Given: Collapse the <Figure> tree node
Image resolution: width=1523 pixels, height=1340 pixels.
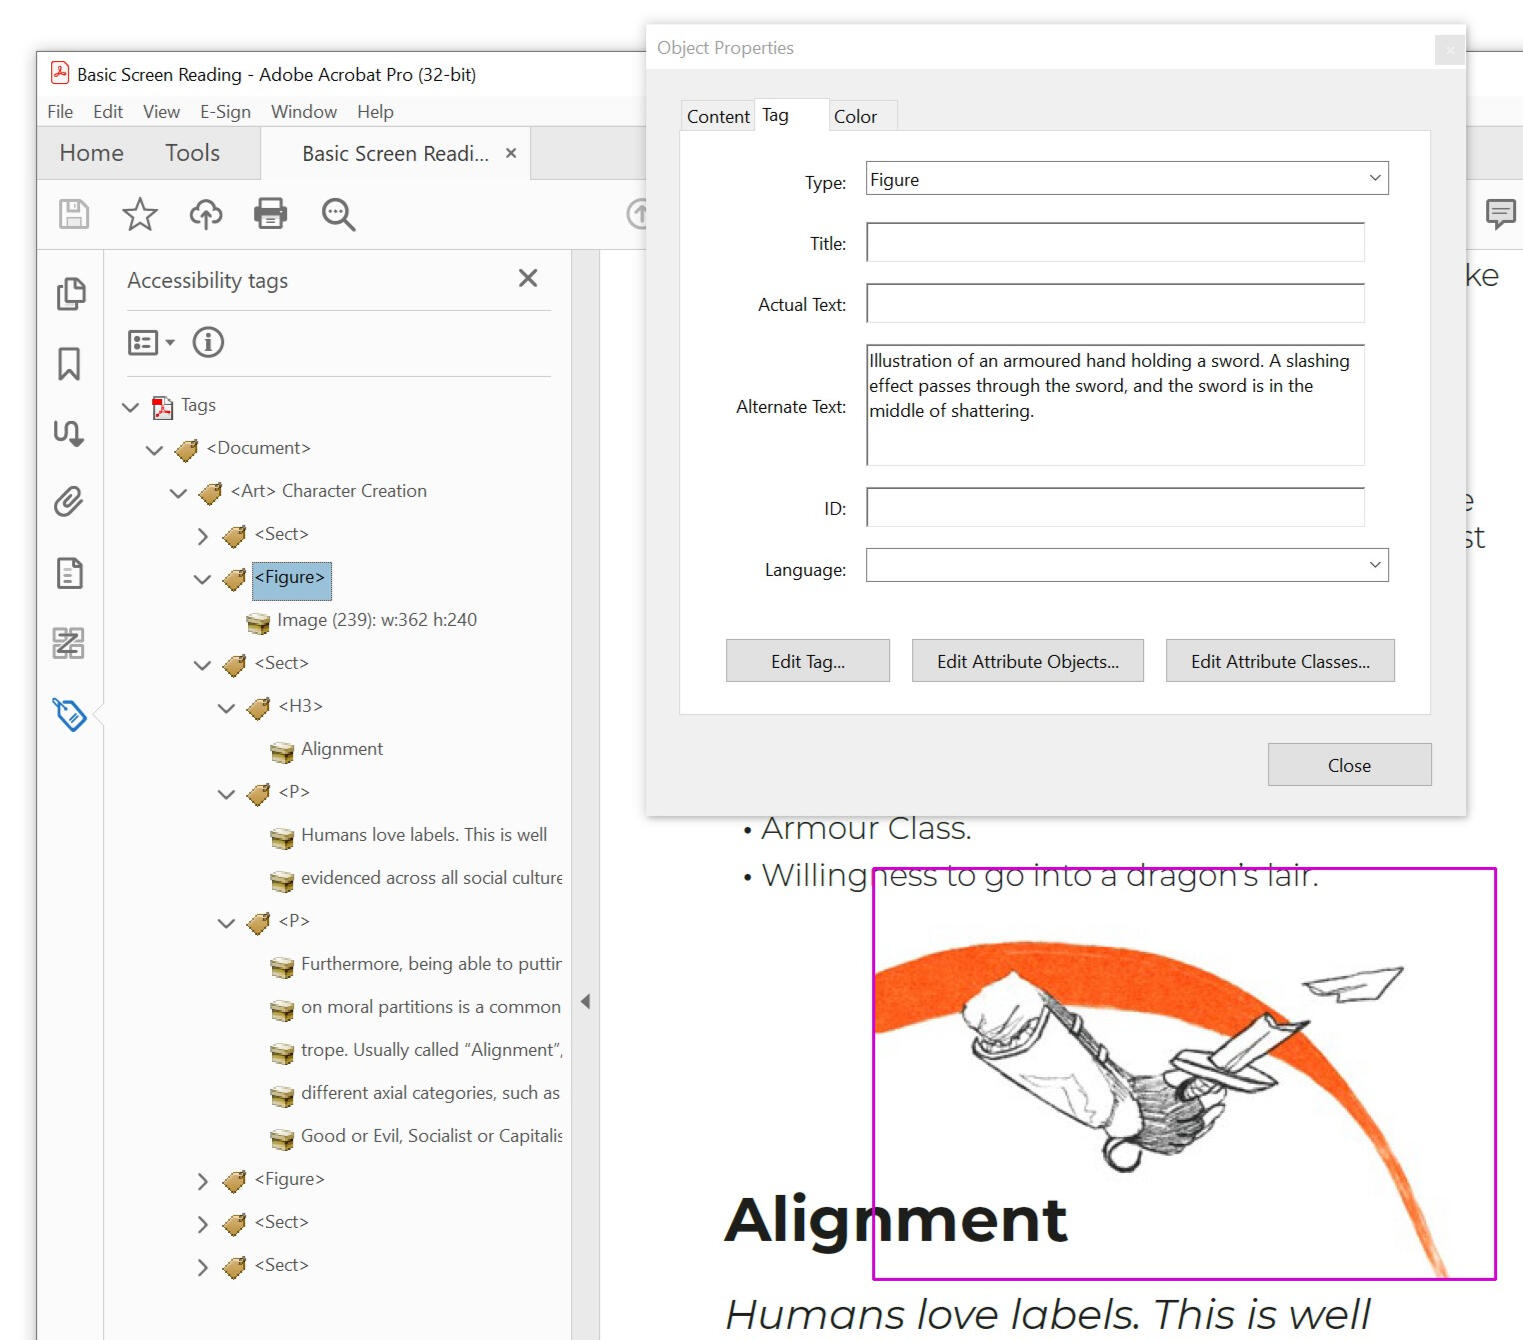Looking at the screenshot, I should click(204, 580).
